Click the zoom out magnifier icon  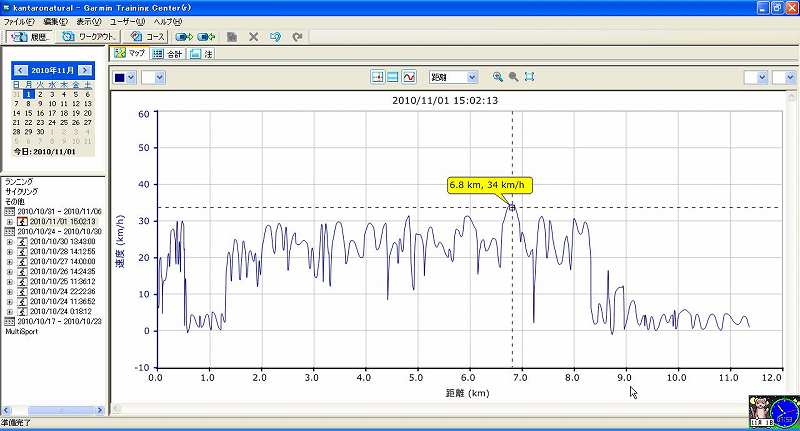click(513, 77)
